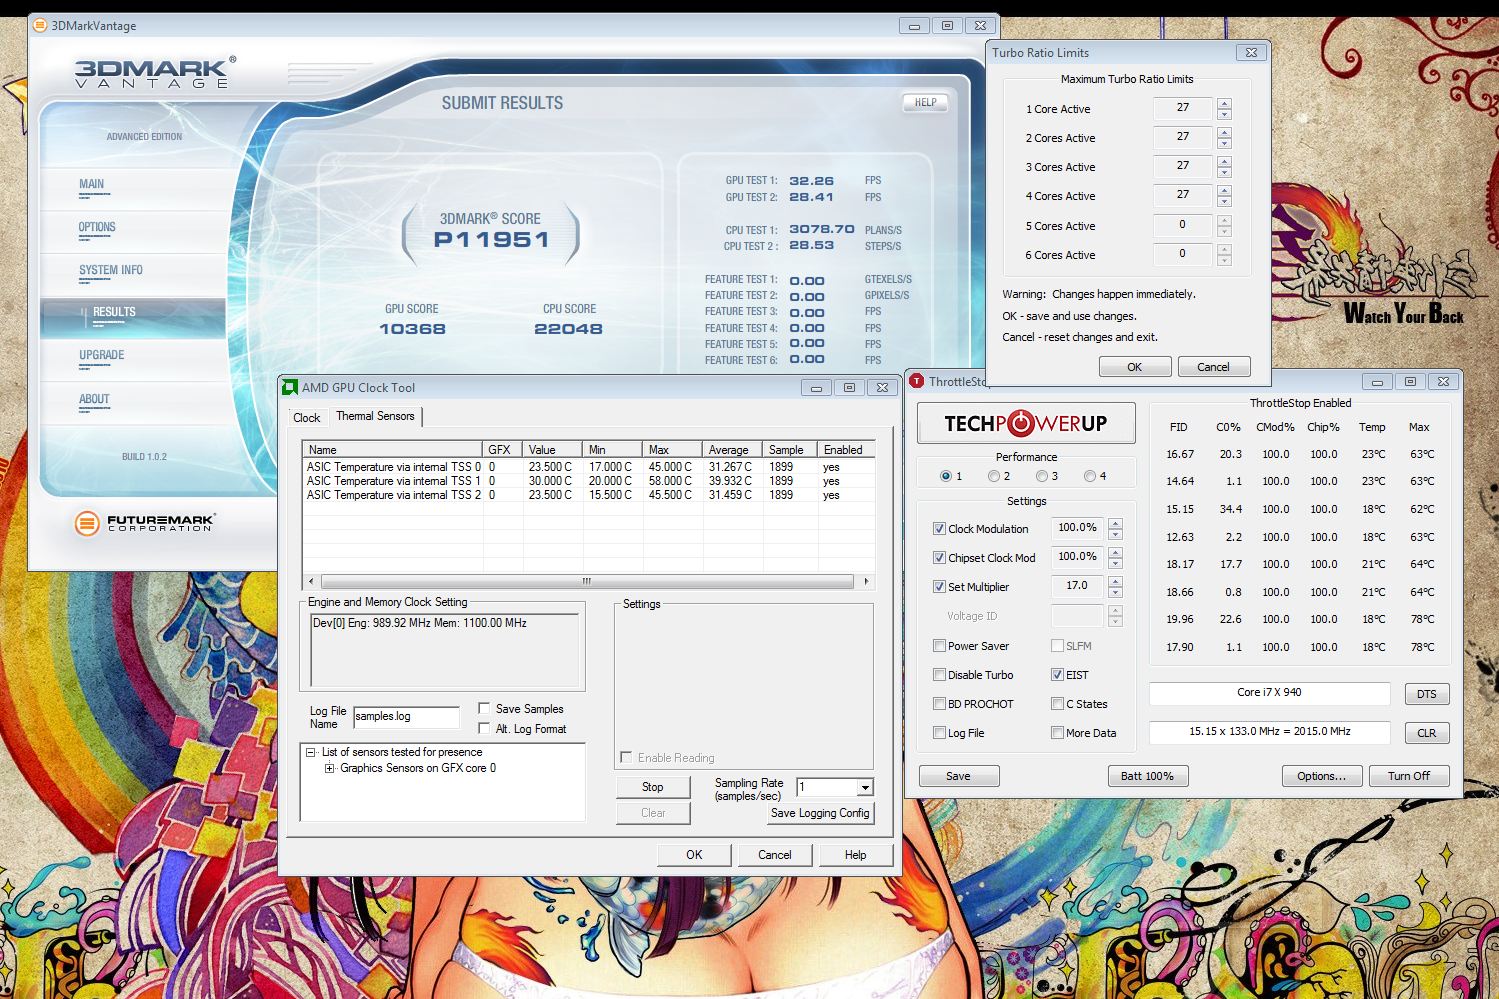Open the ABOUT section in 3DMark Vantage
The height and width of the screenshot is (999, 1499).
pyautogui.click(x=94, y=399)
